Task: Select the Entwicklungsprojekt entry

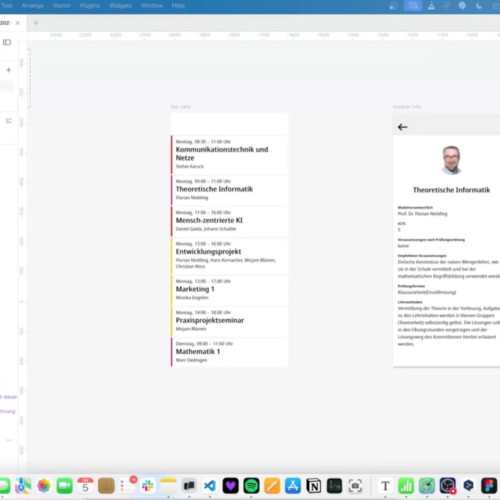Action: pos(229,256)
